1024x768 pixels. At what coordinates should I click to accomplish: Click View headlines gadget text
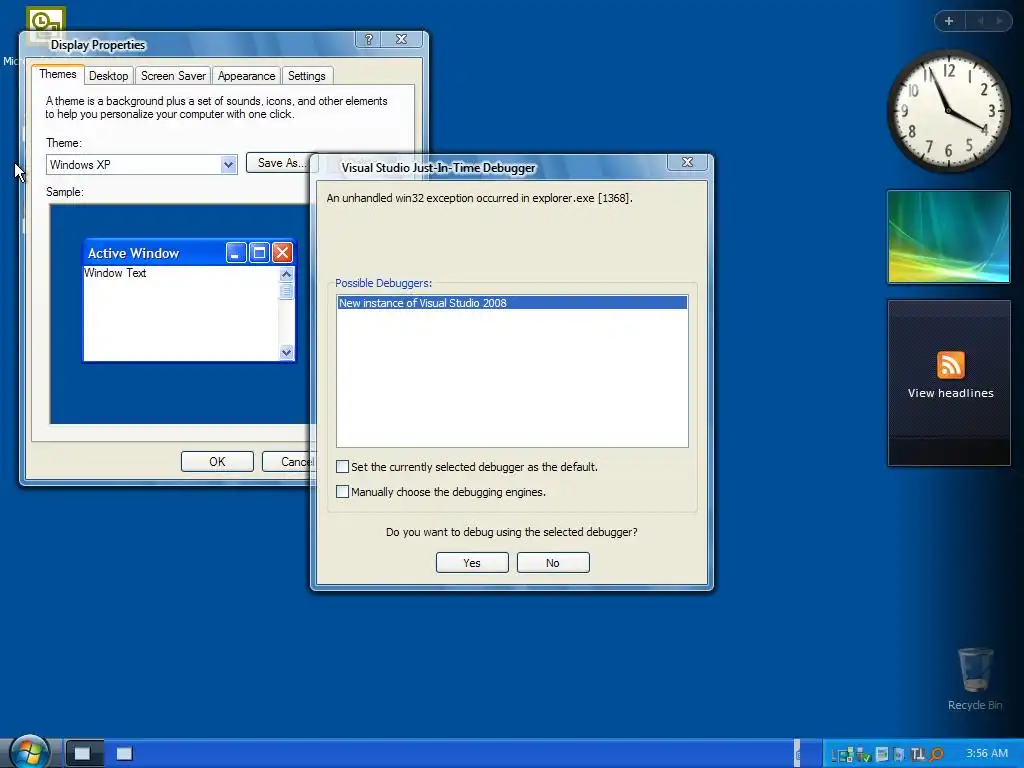click(x=950, y=393)
